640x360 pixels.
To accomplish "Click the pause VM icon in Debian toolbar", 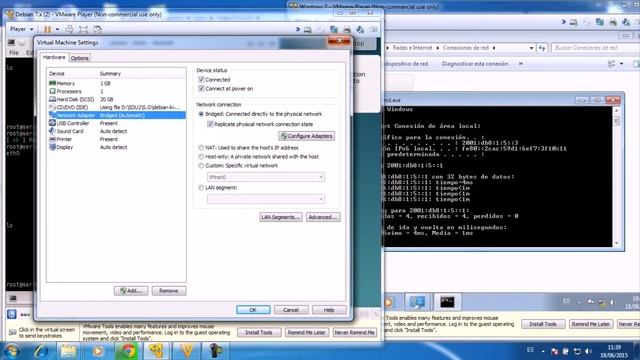I will coord(48,29).
